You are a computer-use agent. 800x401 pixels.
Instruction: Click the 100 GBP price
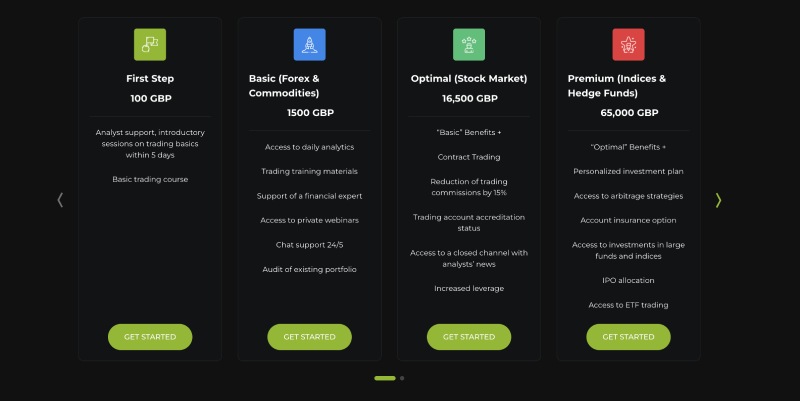click(x=150, y=99)
